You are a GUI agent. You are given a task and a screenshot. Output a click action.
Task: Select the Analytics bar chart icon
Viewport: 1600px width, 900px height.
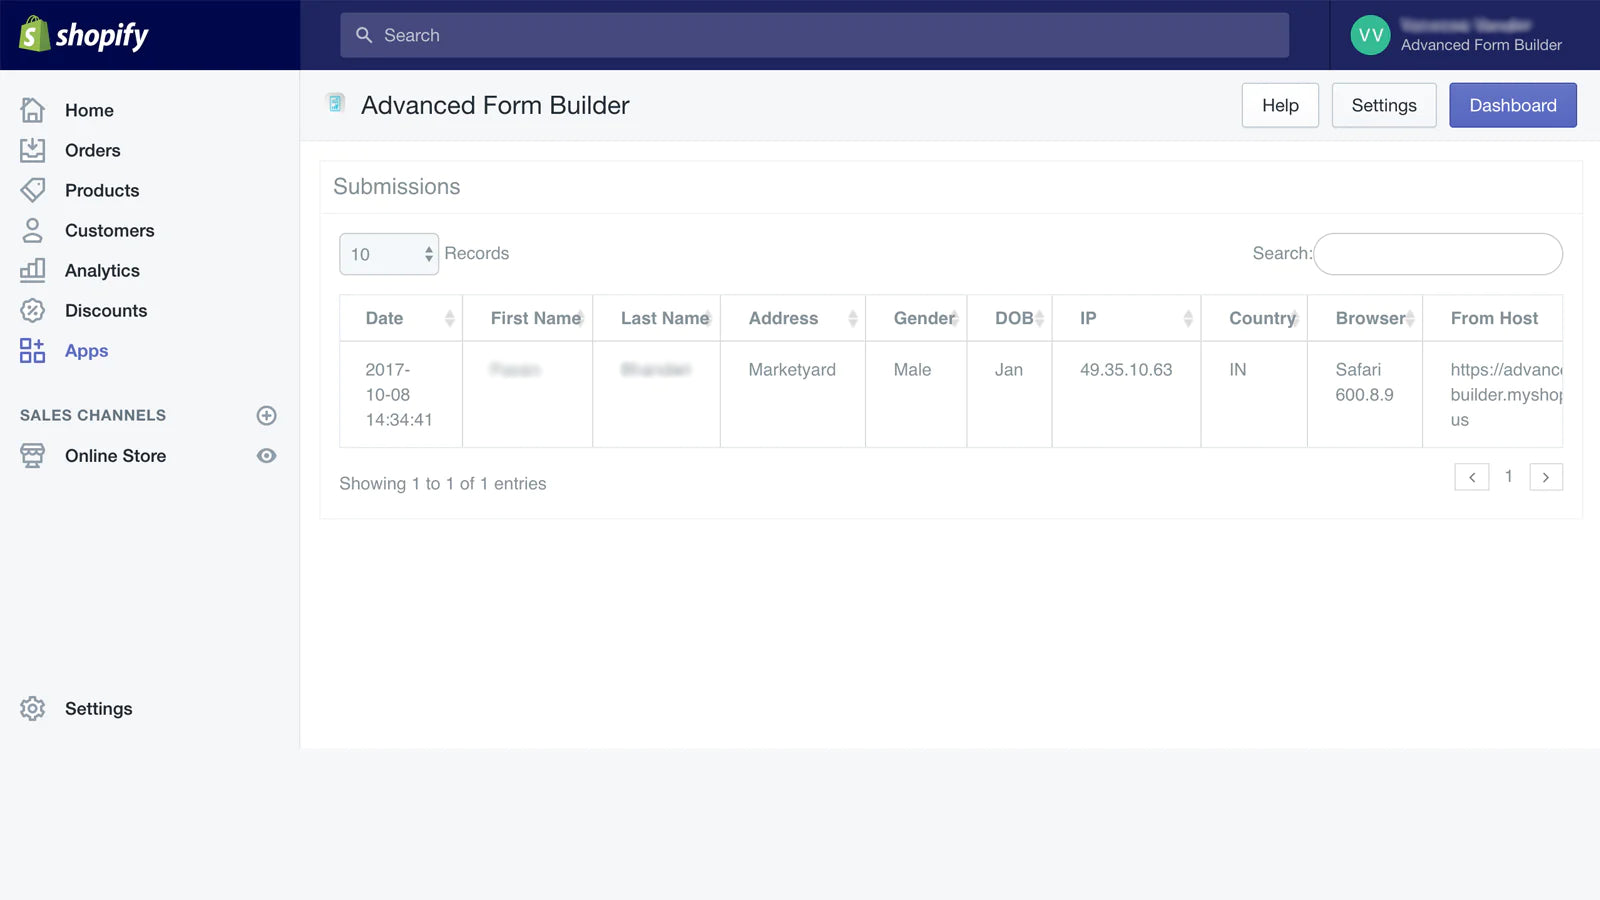pyautogui.click(x=32, y=270)
